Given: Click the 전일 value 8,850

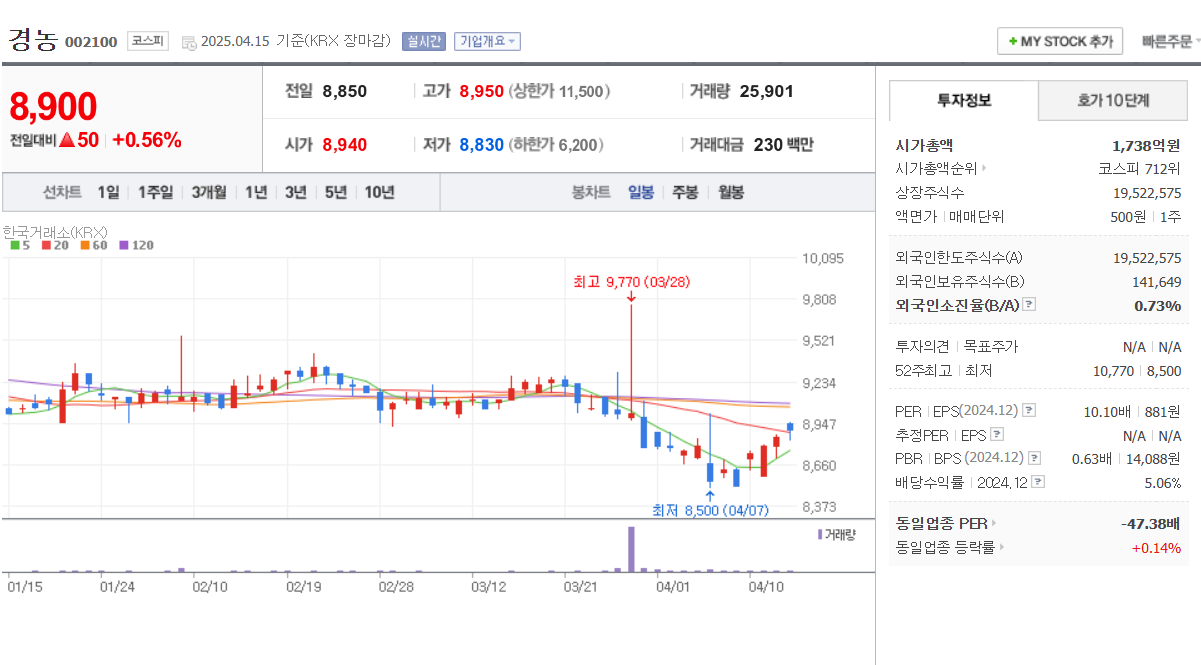Looking at the screenshot, I should tap(345, 91).
